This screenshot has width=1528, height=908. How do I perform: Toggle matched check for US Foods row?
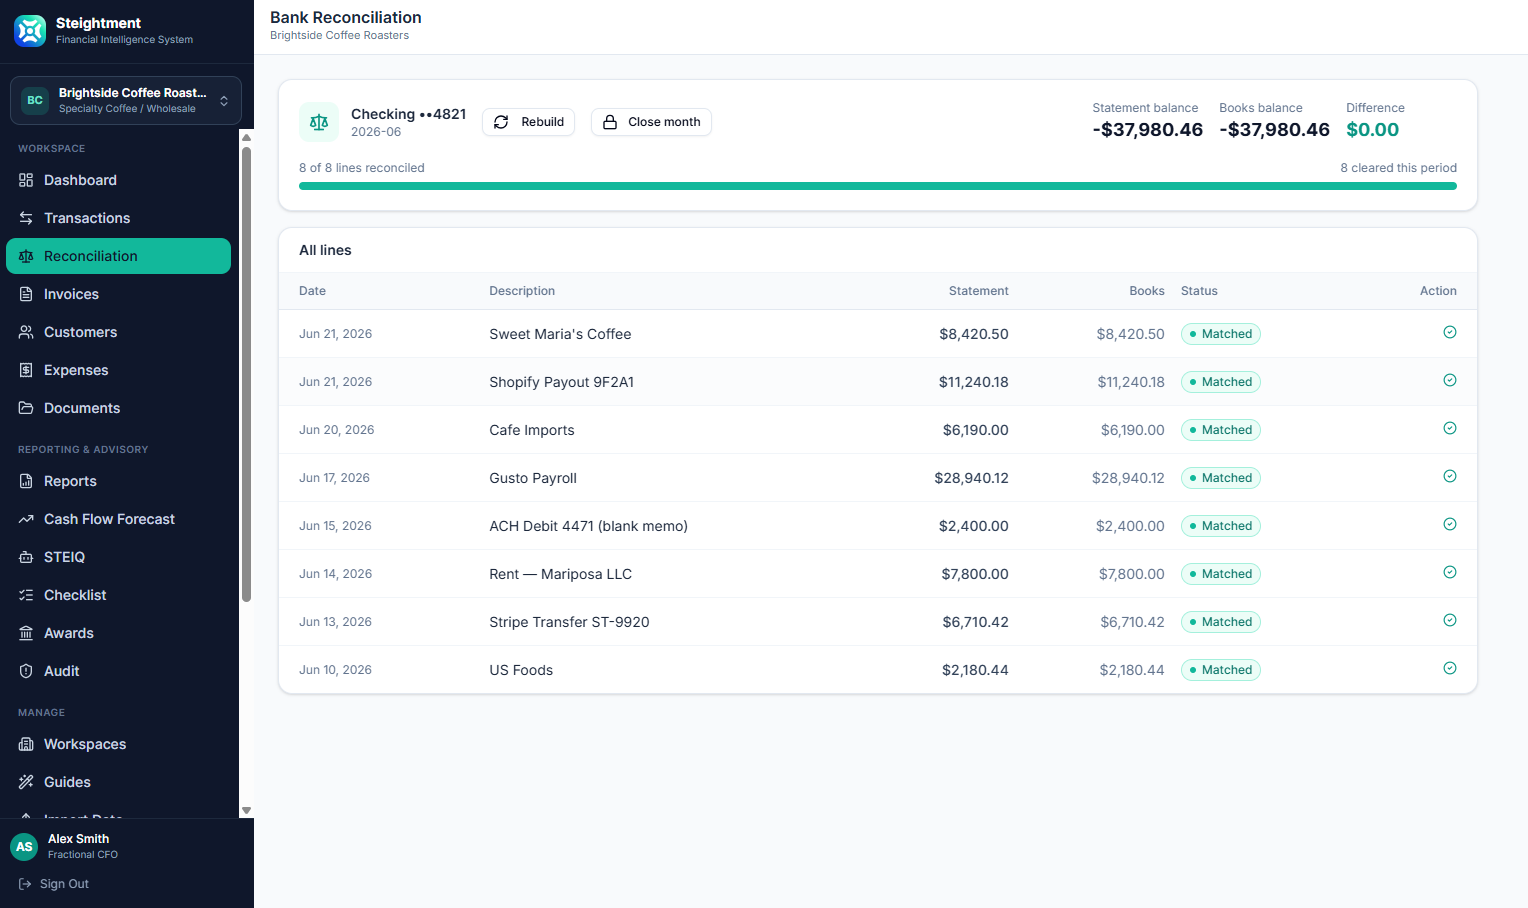[1450, 668]
